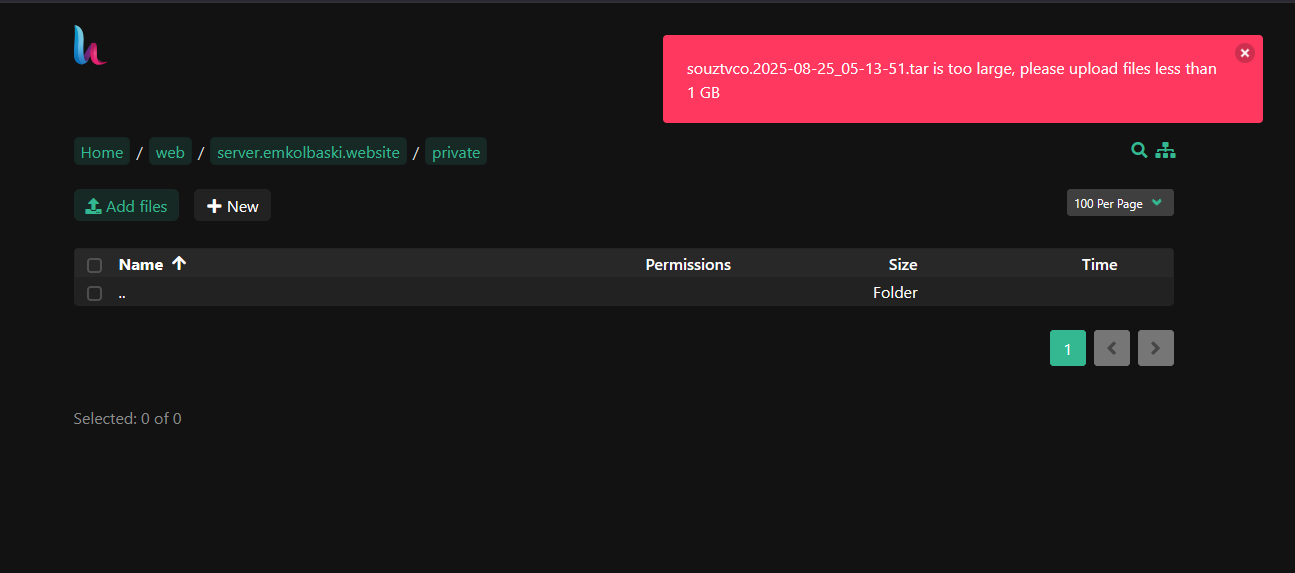Sort the file list by Time column
This screenshot has height=573, width=1295.
[1099, 265]
